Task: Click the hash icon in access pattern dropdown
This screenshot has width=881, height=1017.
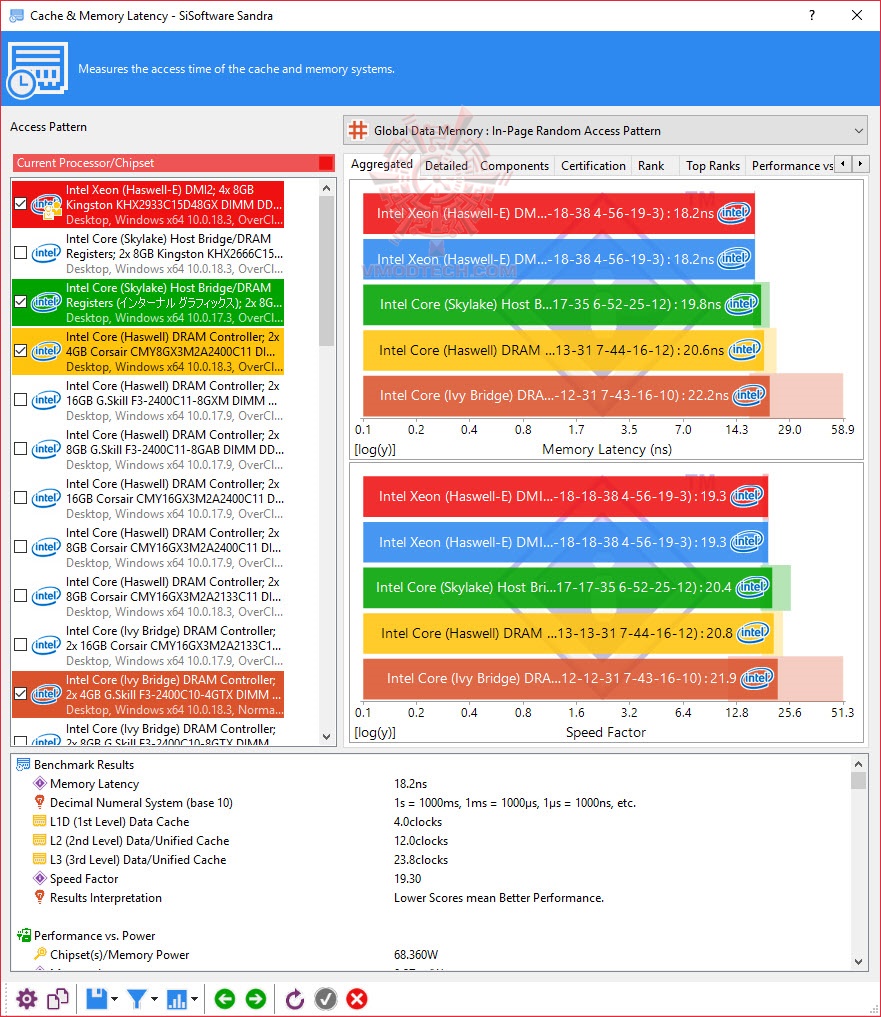Action: click(x=357, y=130)
